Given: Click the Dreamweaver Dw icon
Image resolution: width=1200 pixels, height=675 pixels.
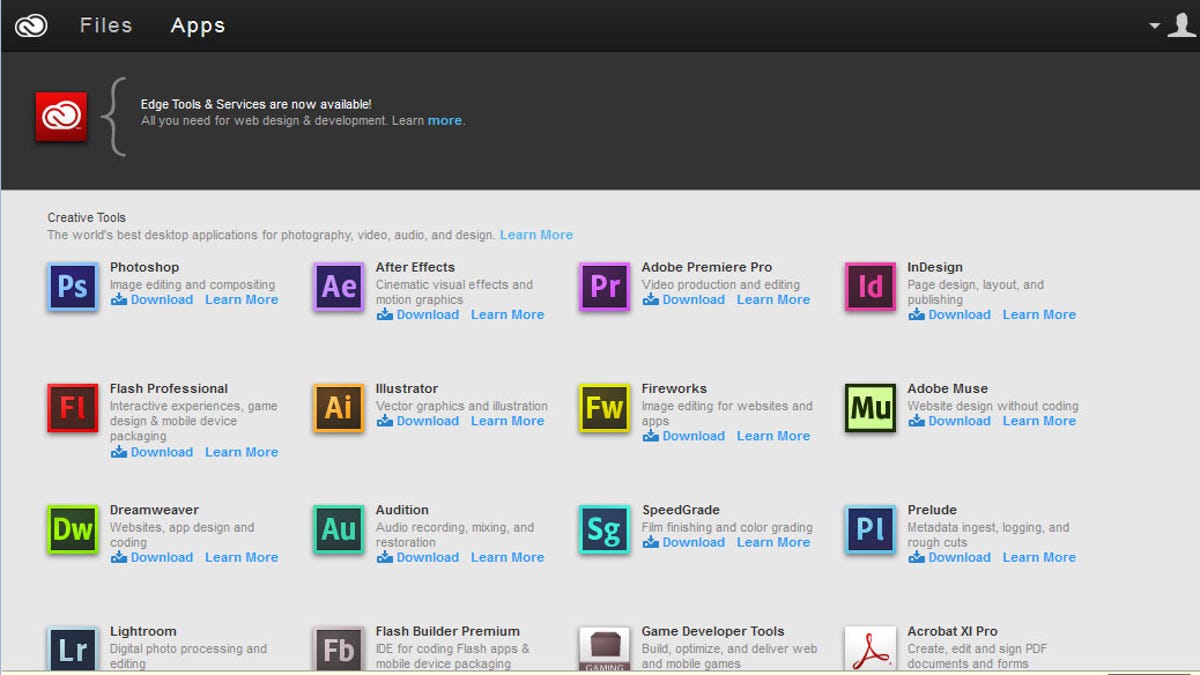Looking at the screenshot, I should 73,529.
